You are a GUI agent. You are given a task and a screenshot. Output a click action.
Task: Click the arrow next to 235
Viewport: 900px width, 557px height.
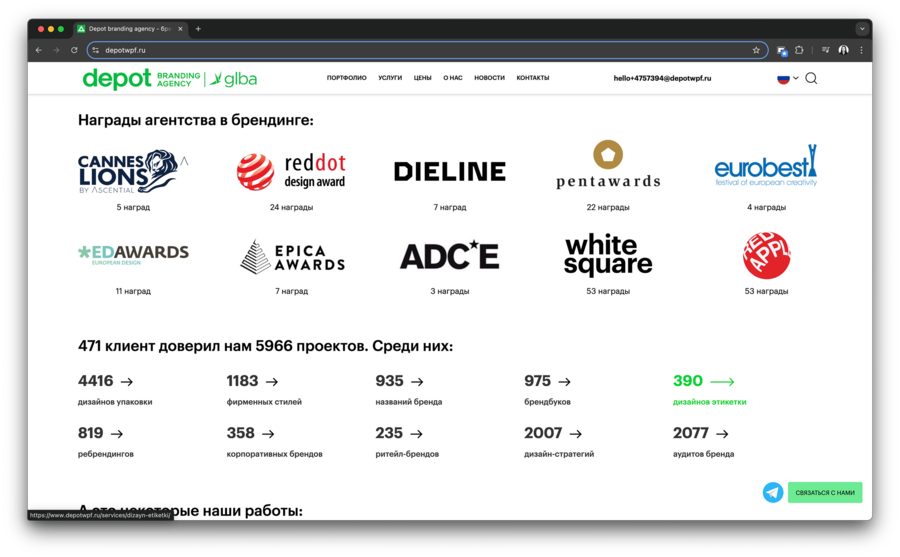417,434
